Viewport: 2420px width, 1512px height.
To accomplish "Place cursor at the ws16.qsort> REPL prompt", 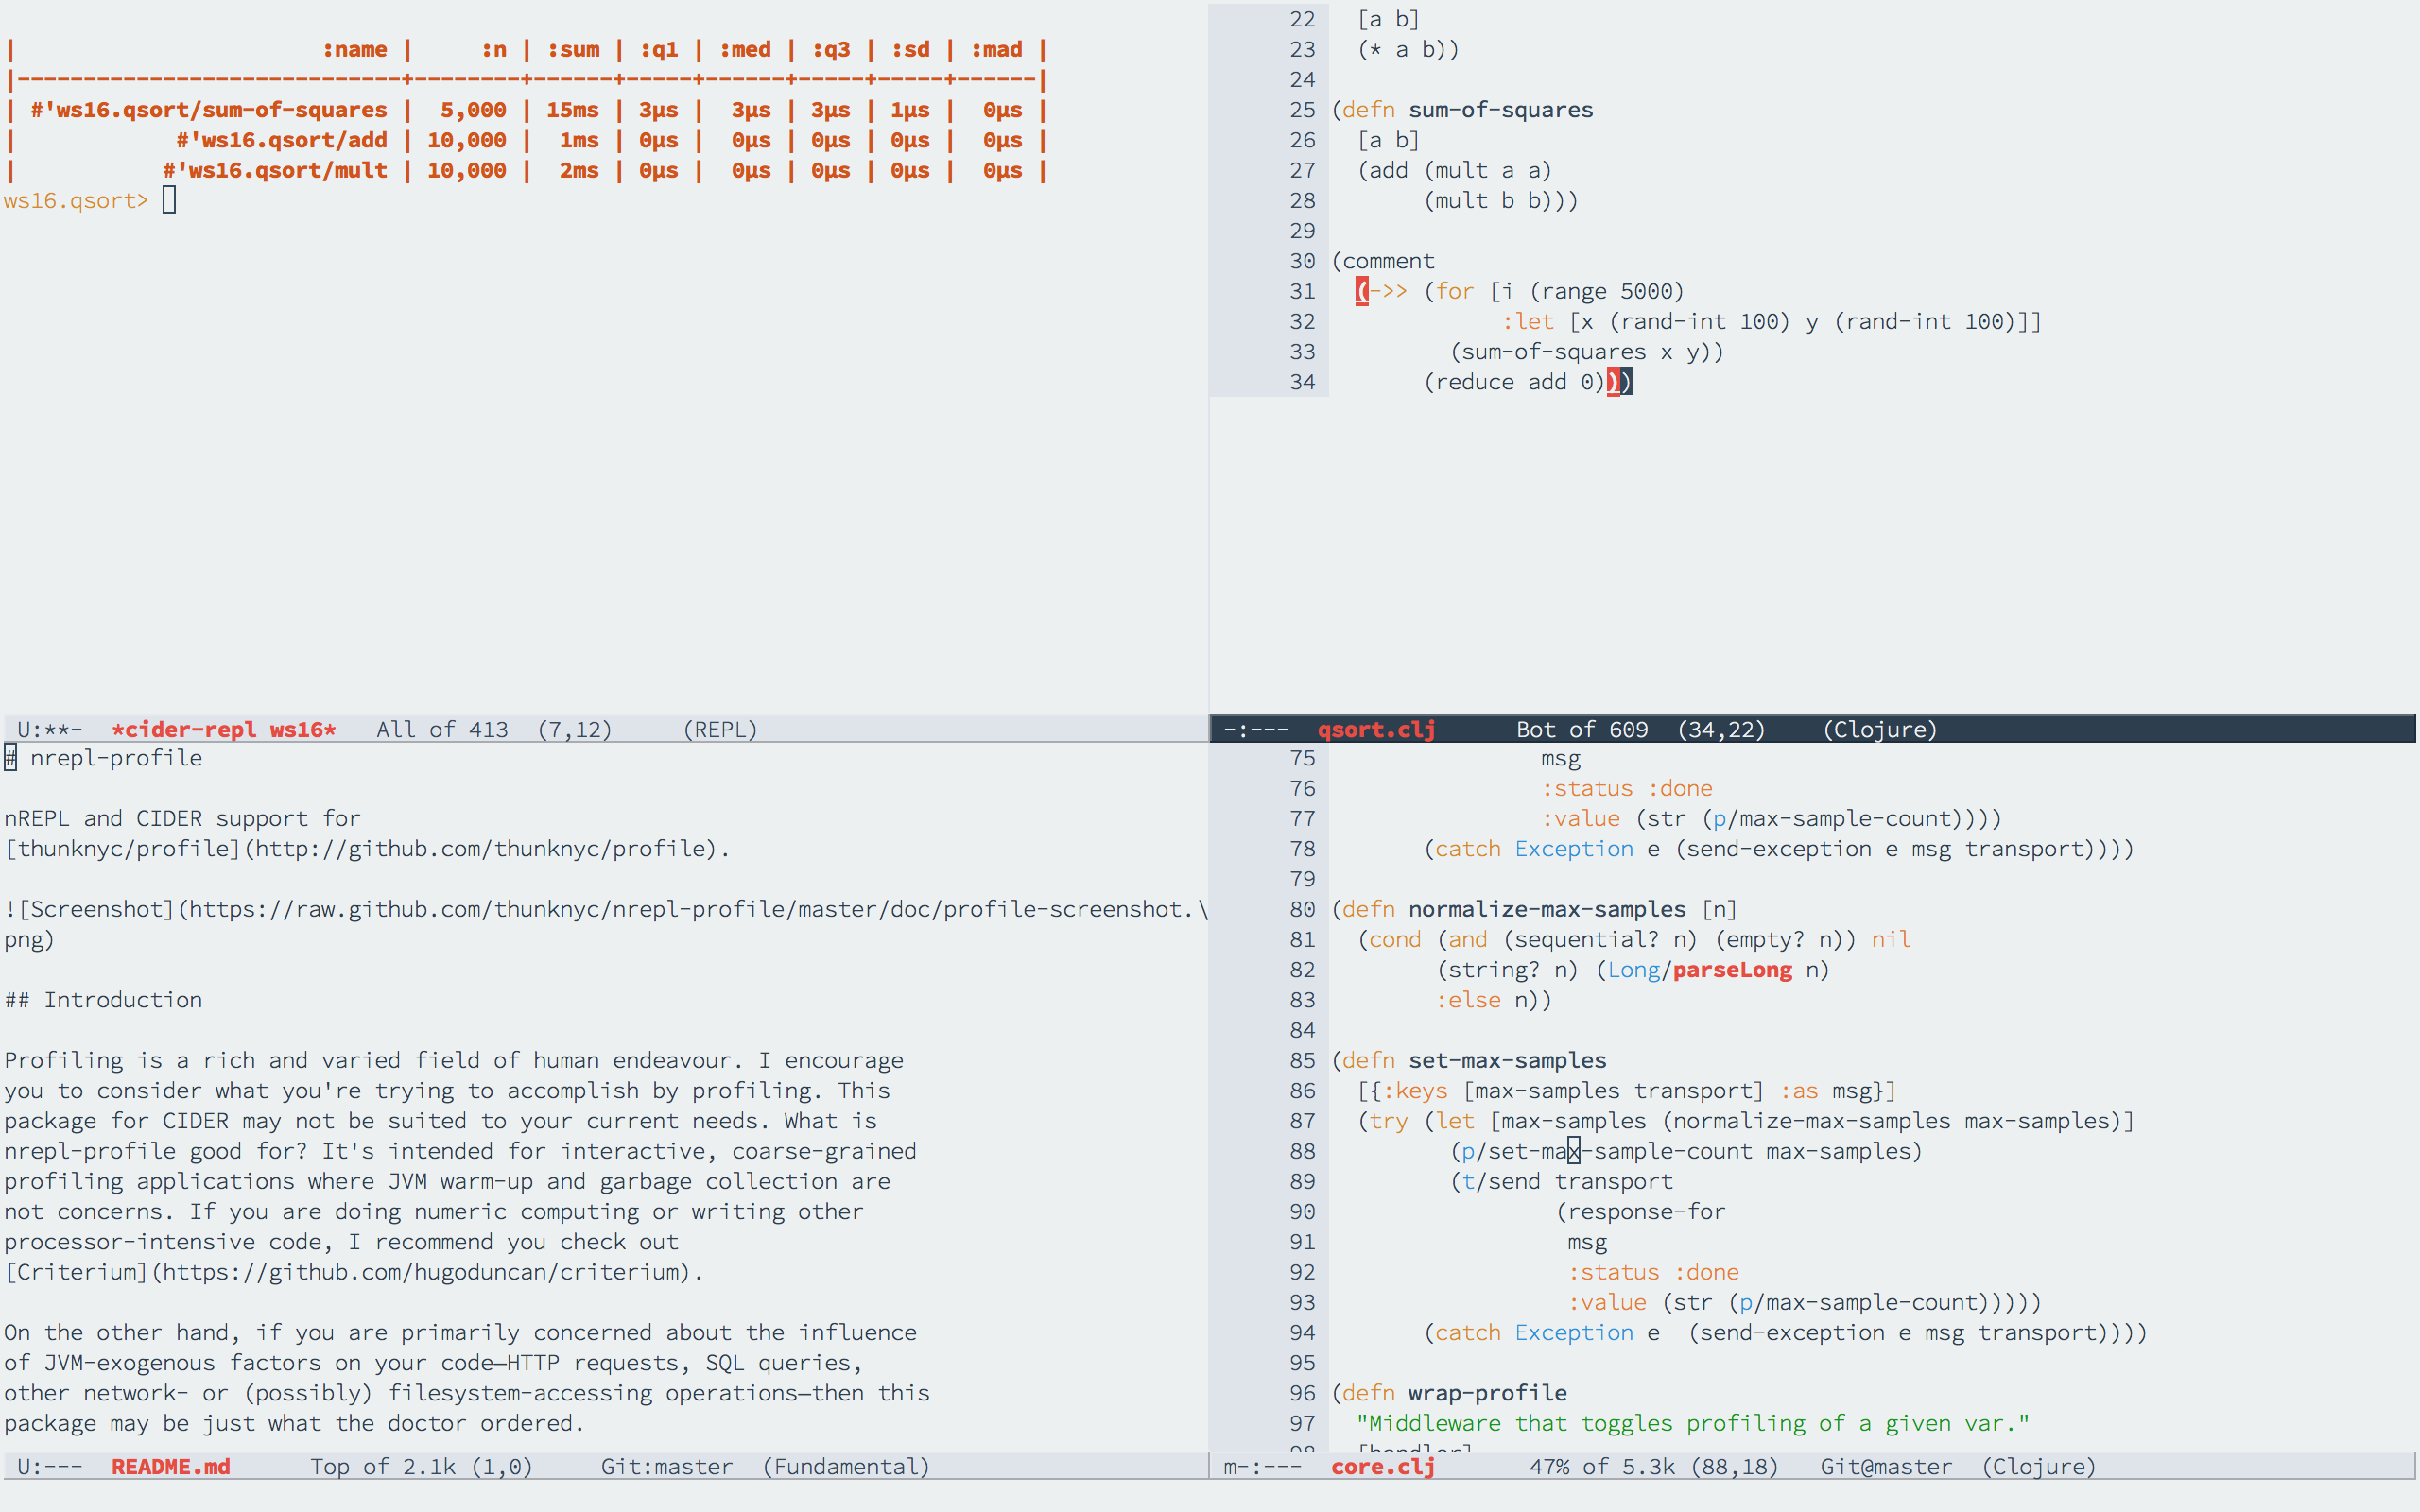I will click(169, 200).
